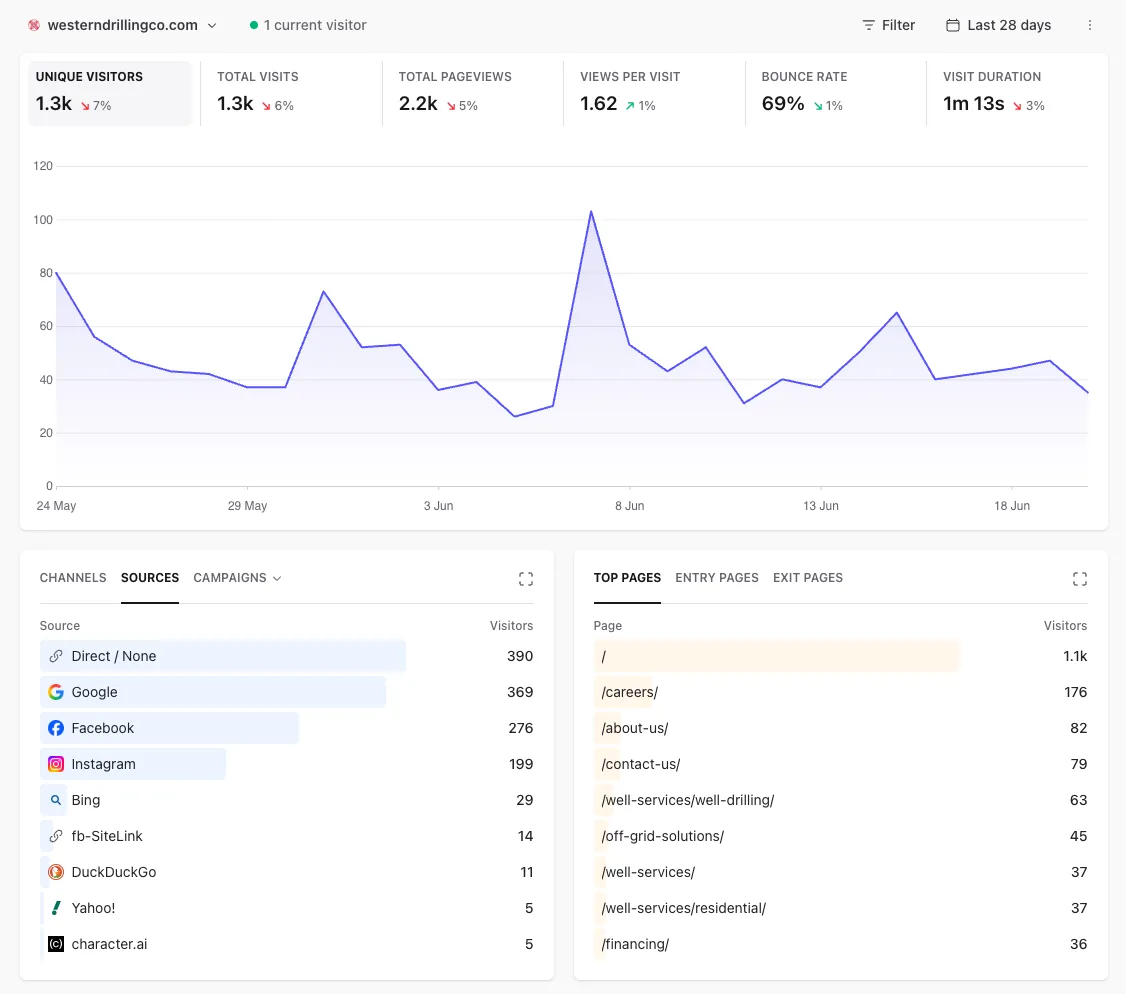Filter by character.ai source
This screenshot has height=994, width=1126.
108,944
